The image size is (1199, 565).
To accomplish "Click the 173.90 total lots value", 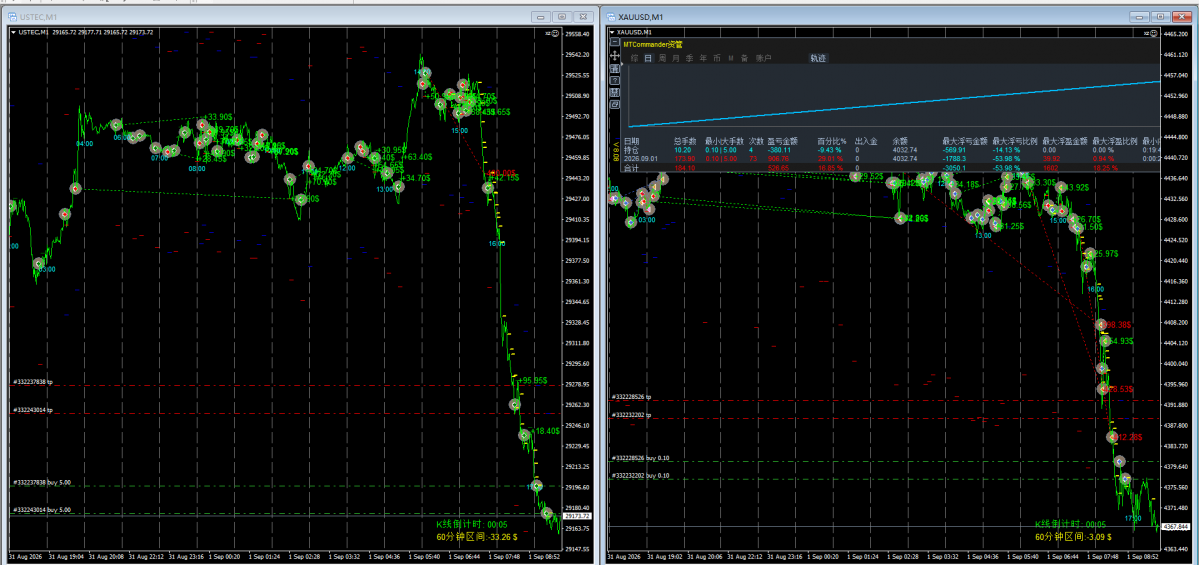I will click(684, 158).
